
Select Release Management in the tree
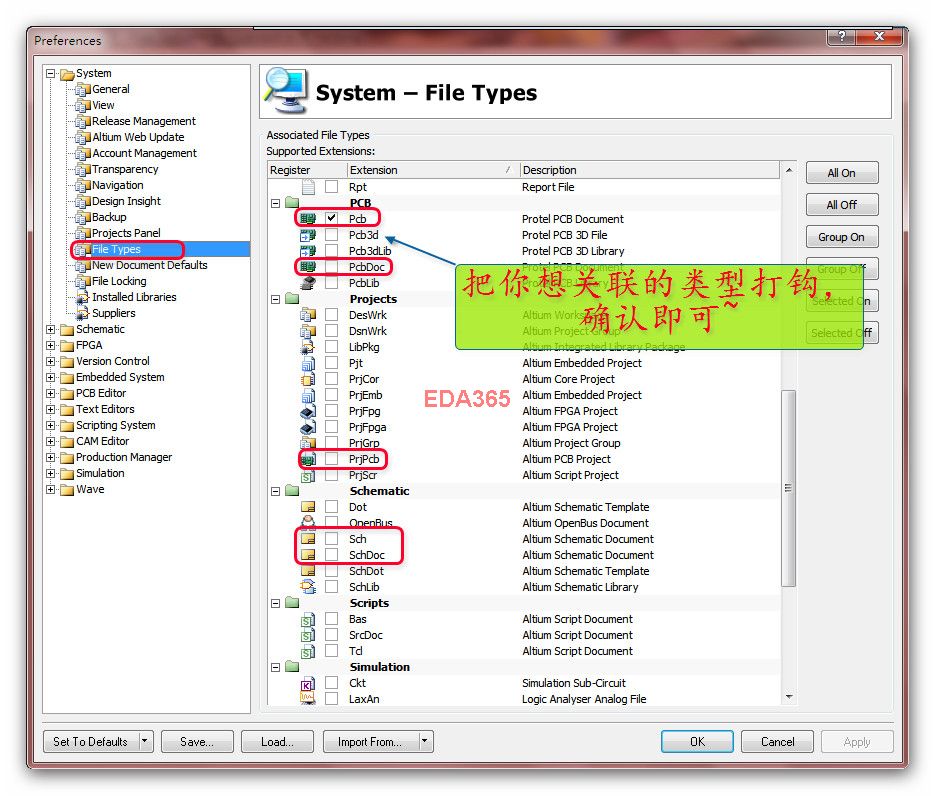[x=143, y=121]
